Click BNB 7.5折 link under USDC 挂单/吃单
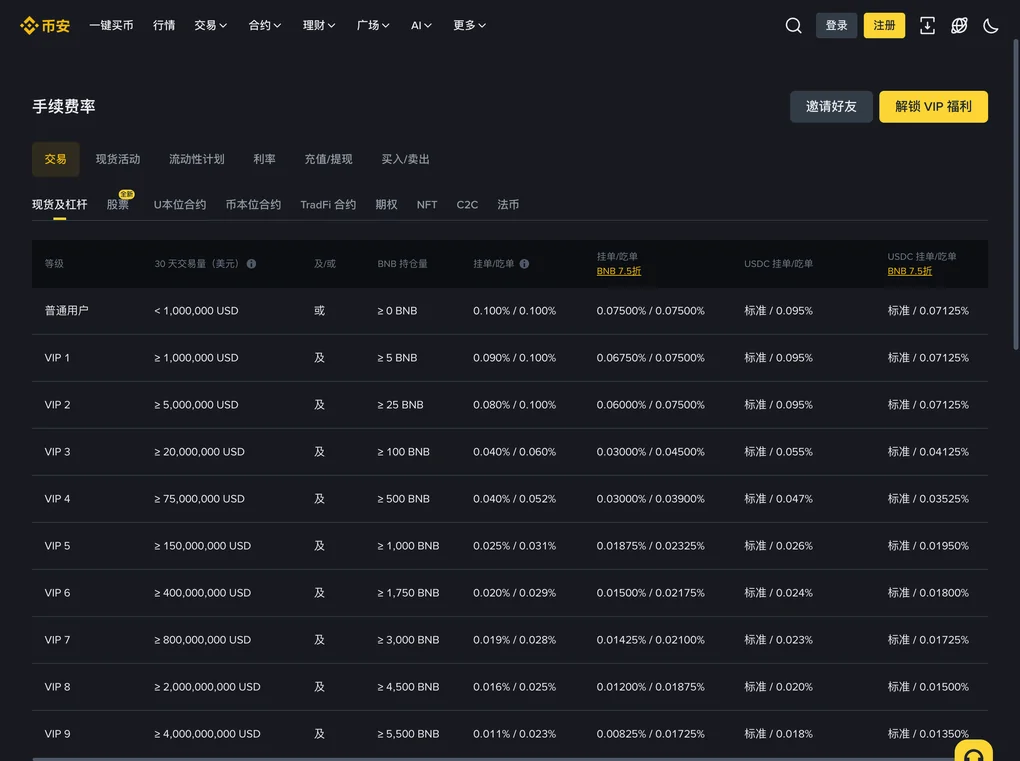This screenshot has height=761, width=1020. click(x=909, y=271)
